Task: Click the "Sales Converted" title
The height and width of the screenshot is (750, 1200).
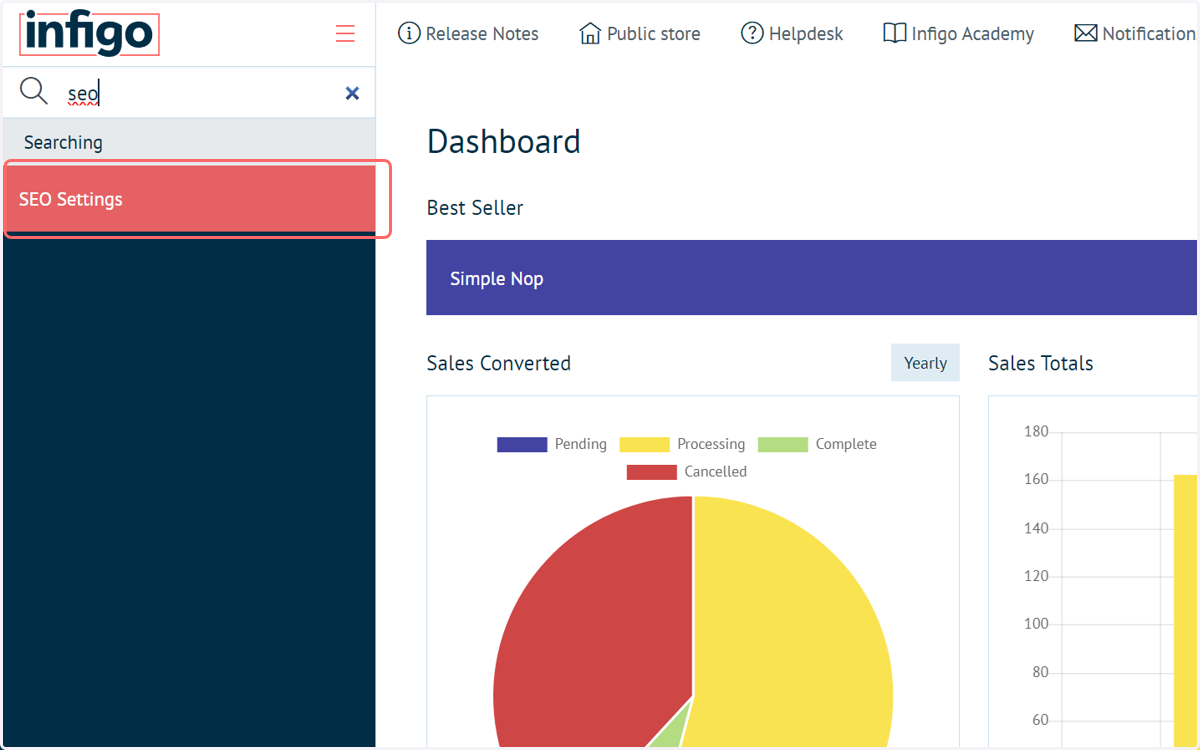Action: point(499,363)
